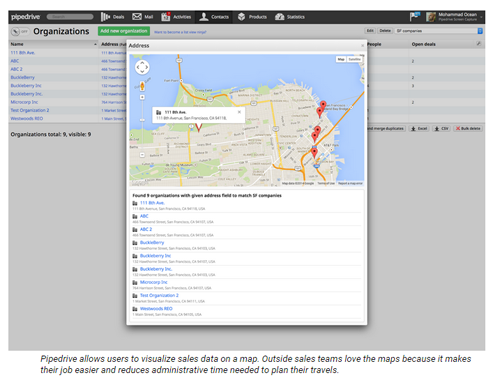This screenshot has width=493, height=380.
Task: Open the Statistics gauge icon
Action: [x=280, y=17]
